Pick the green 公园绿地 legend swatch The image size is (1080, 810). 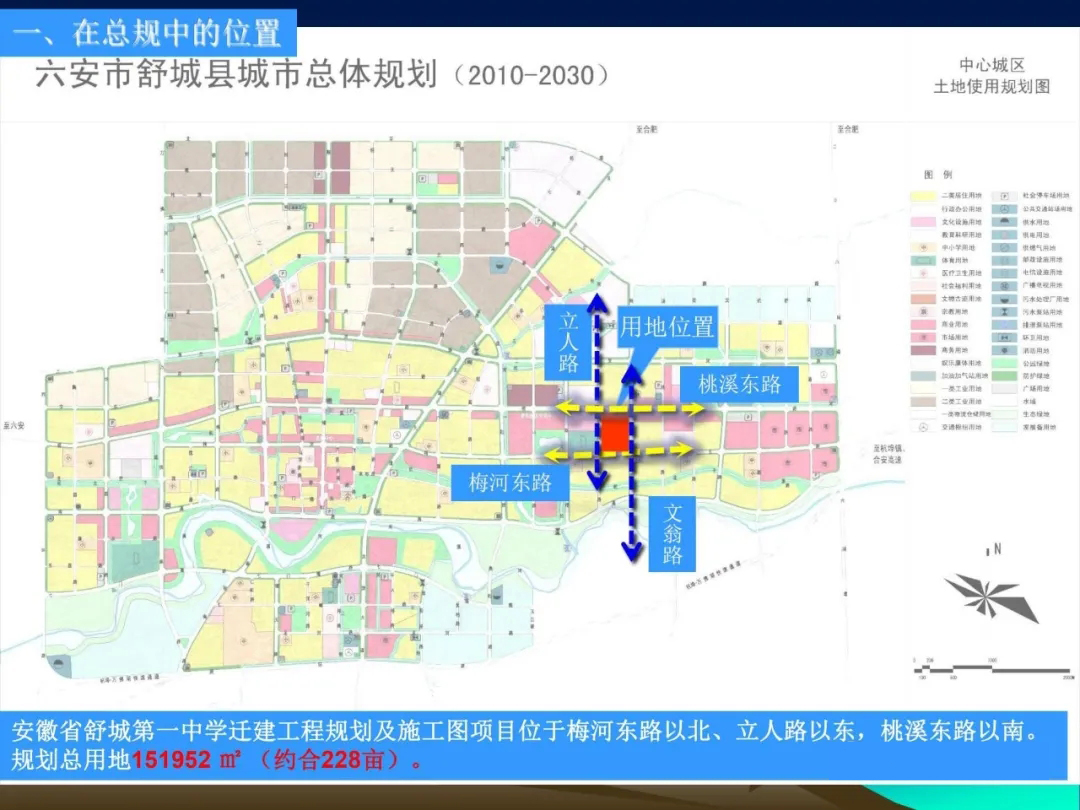[x=1004, y=363]
